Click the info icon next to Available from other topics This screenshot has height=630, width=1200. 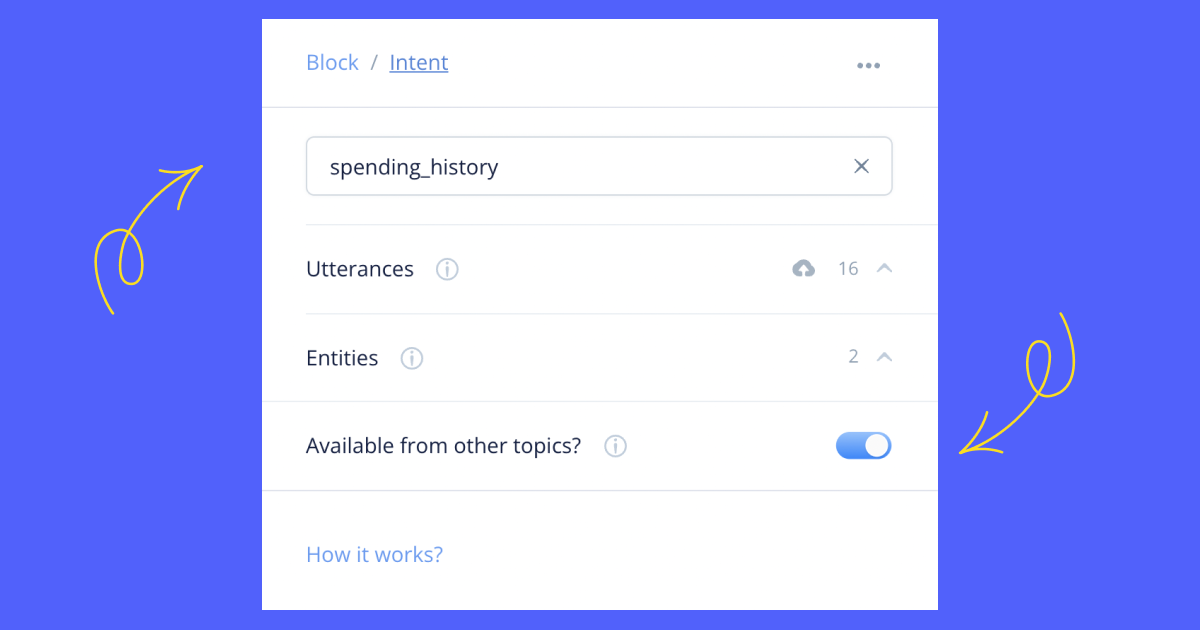pyautogui.click(x=616, y=446)
